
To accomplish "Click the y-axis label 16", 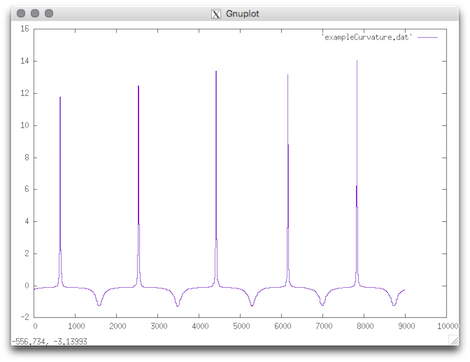I will pyautogui.click(x=25, y=29).
